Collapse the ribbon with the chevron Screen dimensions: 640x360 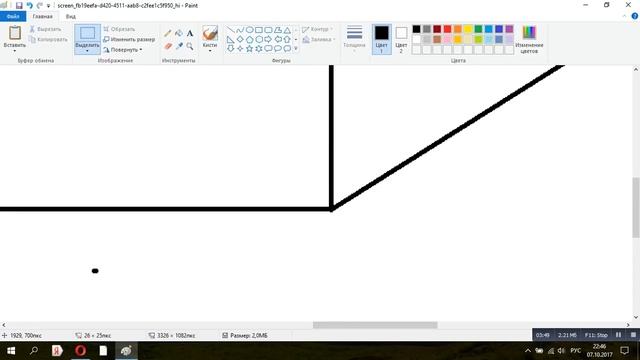pyautogui.click(x=624, y=16)
